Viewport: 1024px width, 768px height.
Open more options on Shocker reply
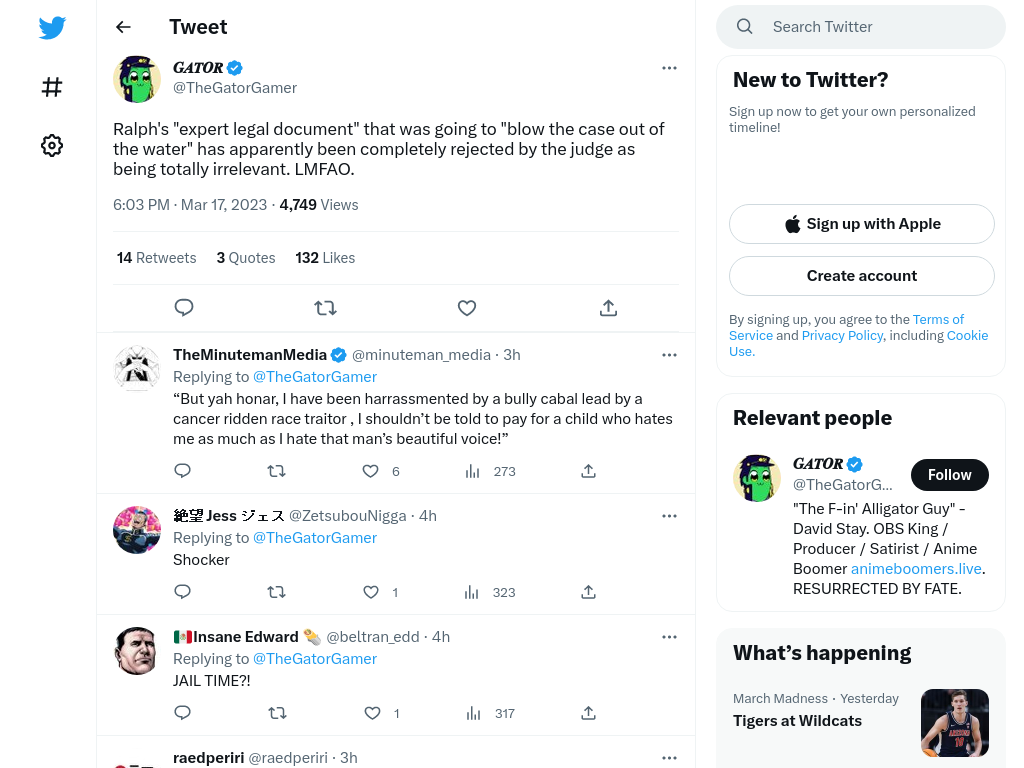tap(669, 516)
